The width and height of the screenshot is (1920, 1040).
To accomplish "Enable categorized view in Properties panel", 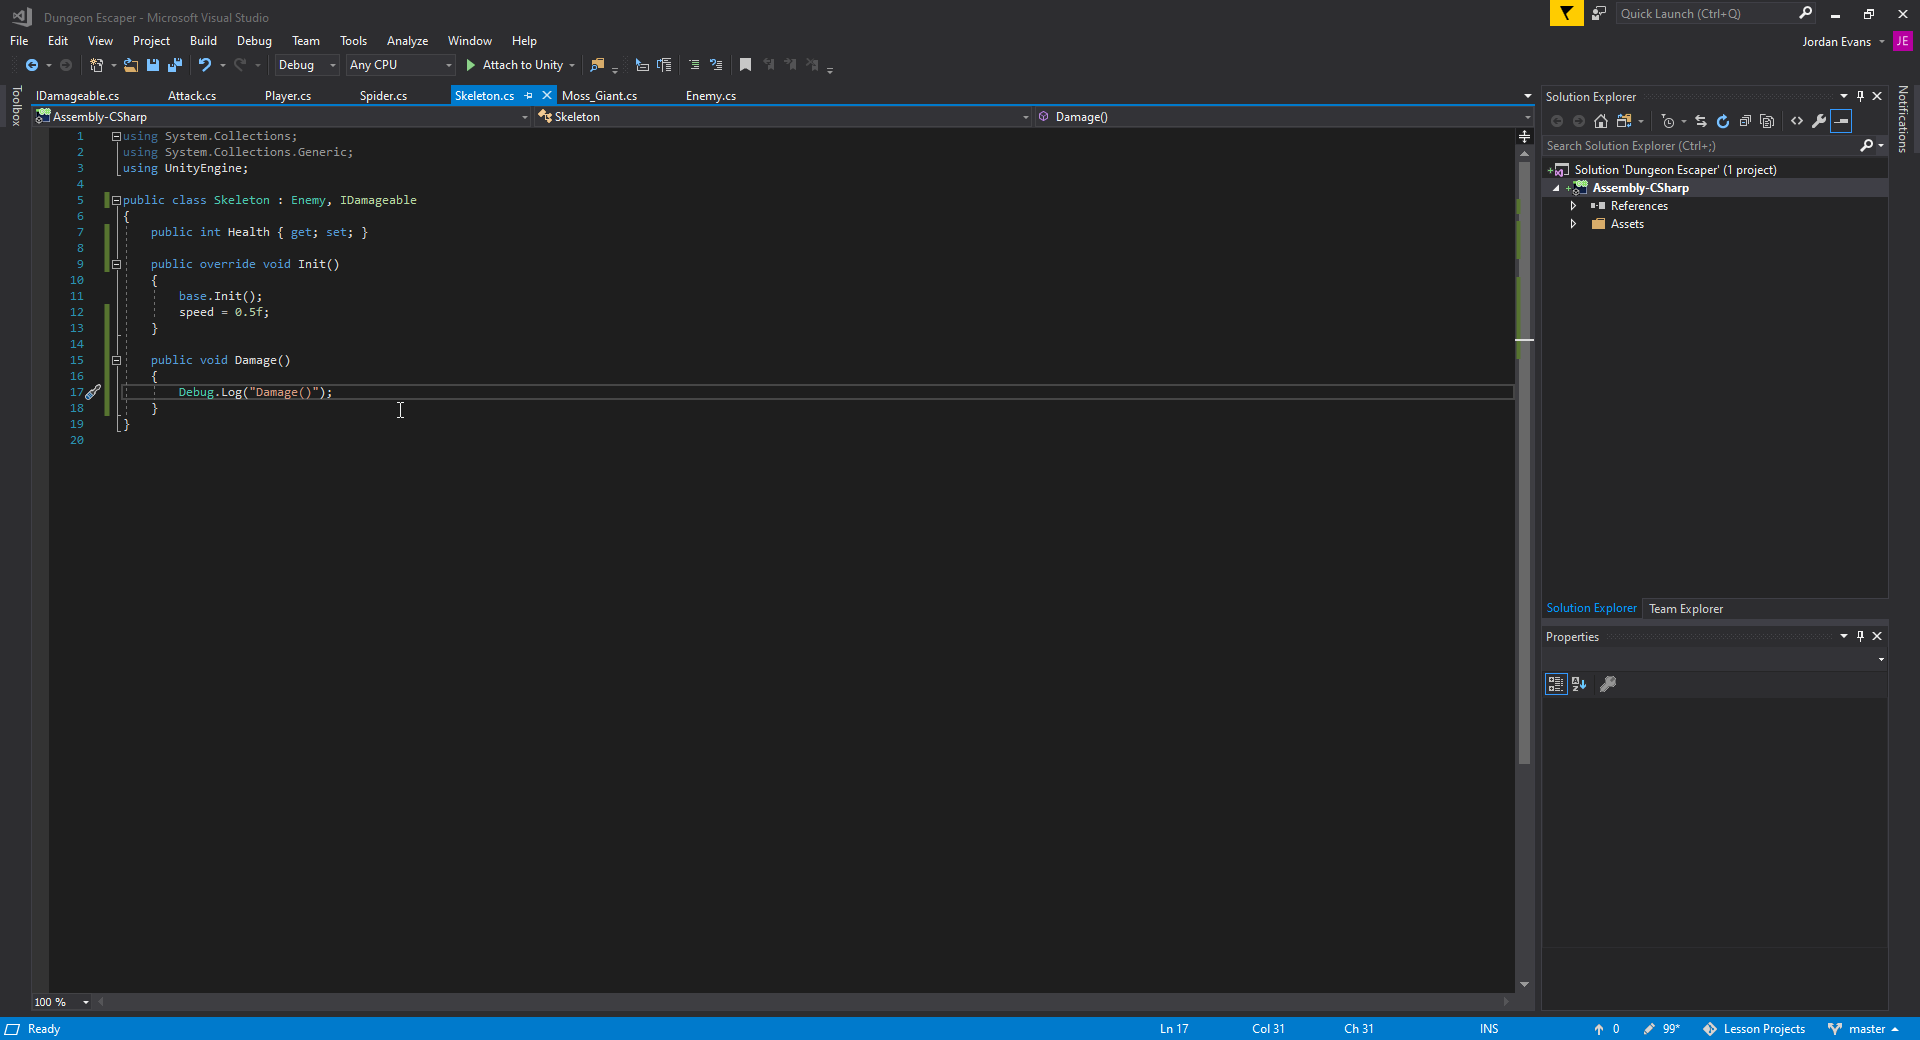I will [x=1556, y=684].
